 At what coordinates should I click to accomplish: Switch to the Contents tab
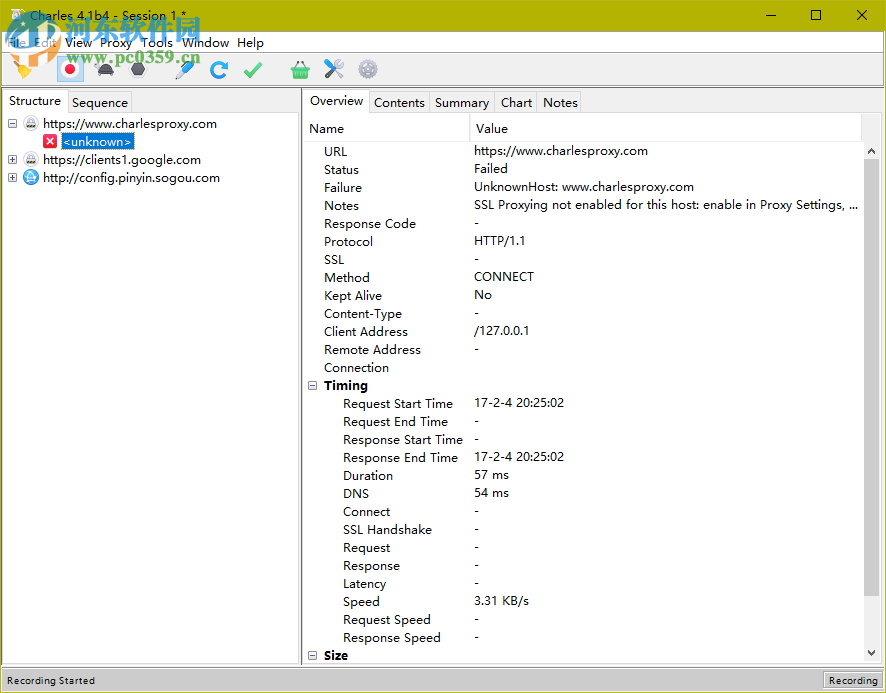click(x=399, y=102)
